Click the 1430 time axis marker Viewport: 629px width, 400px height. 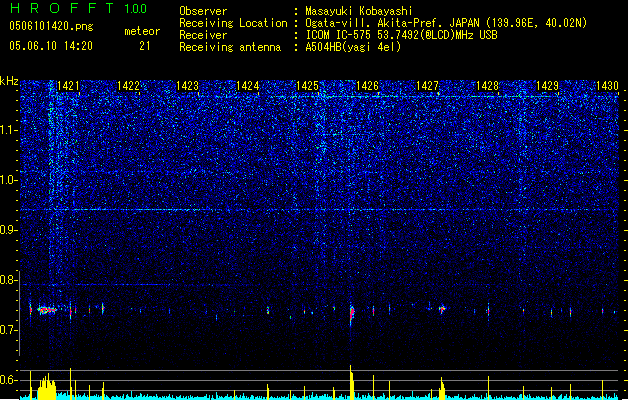607,86
